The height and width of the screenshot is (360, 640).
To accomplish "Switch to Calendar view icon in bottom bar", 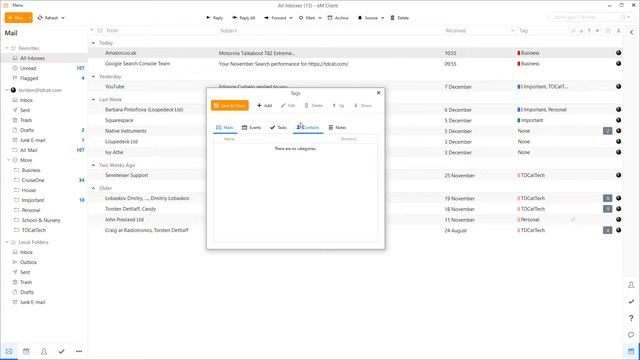I will (26, 351).
